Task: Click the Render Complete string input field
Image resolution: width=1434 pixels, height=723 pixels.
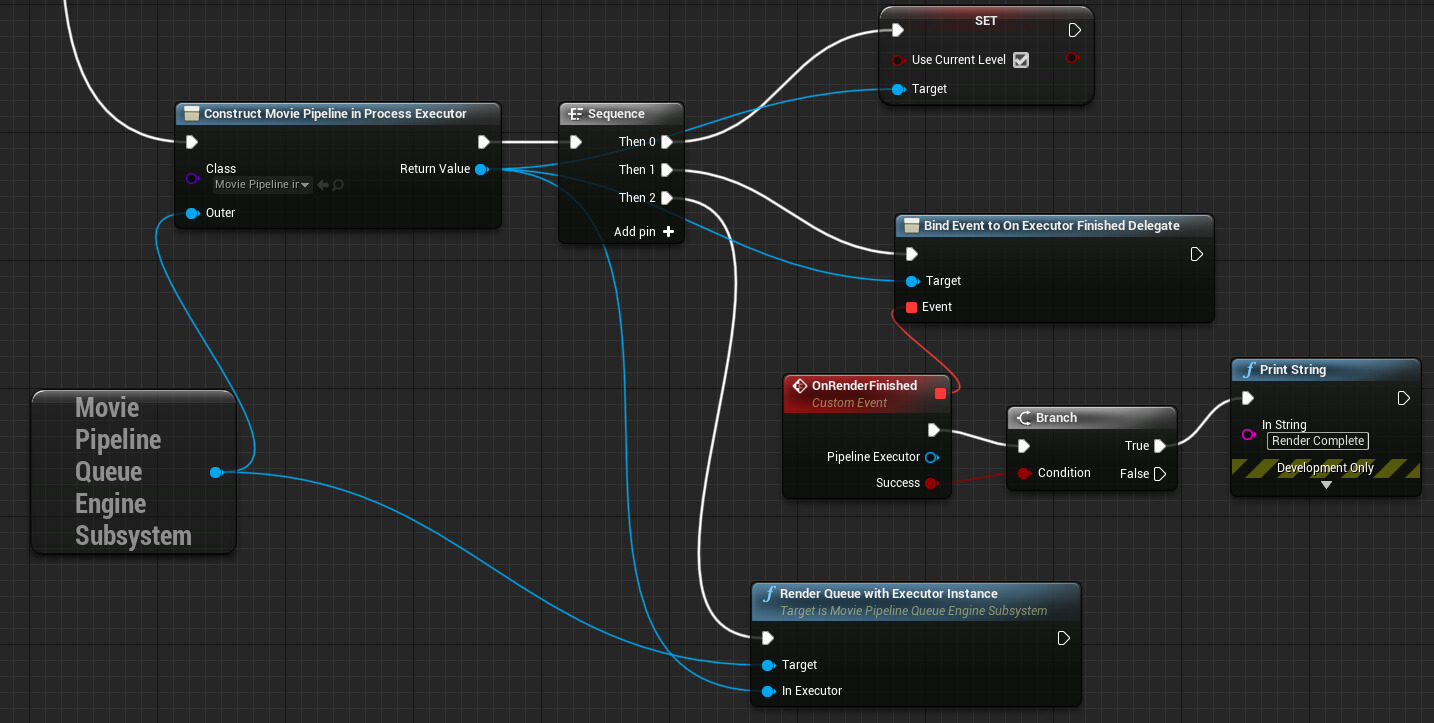Action: click(1317, 441)
